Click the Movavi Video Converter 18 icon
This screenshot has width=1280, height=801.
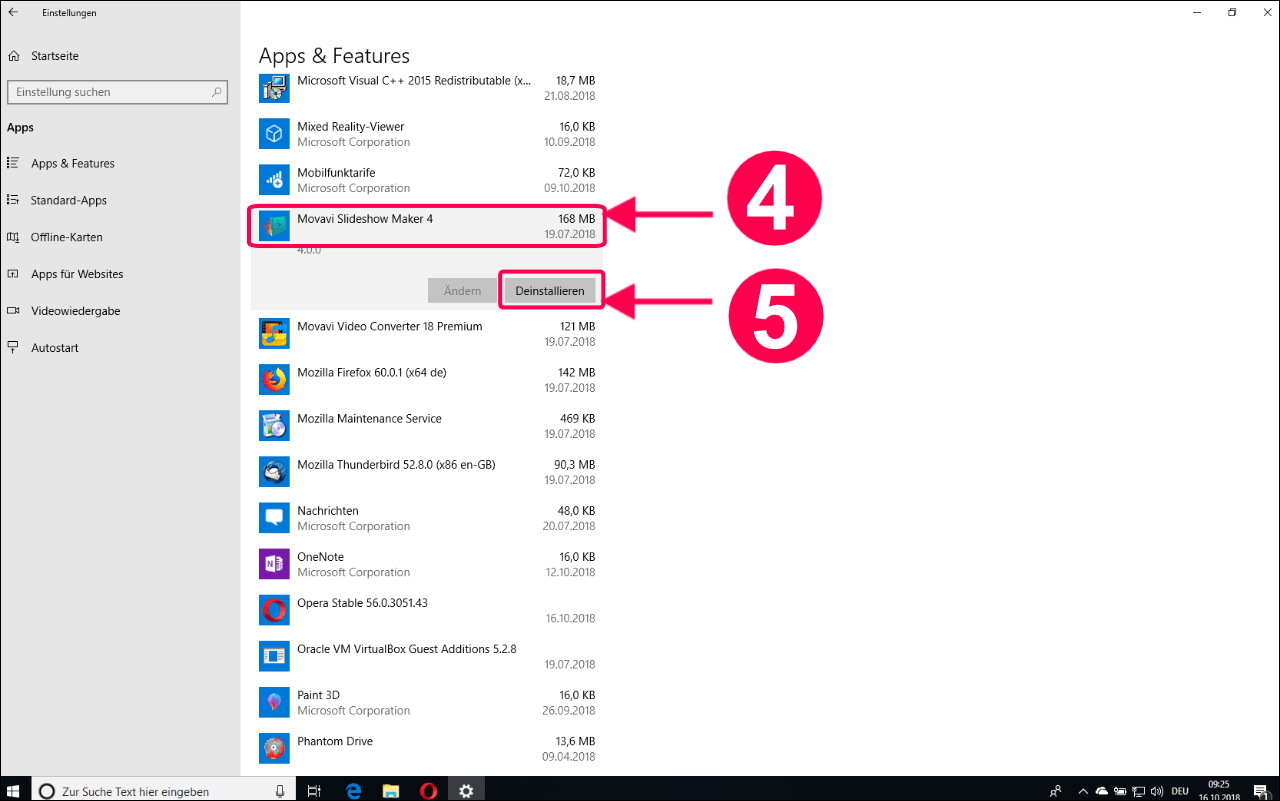click(274, 334)
